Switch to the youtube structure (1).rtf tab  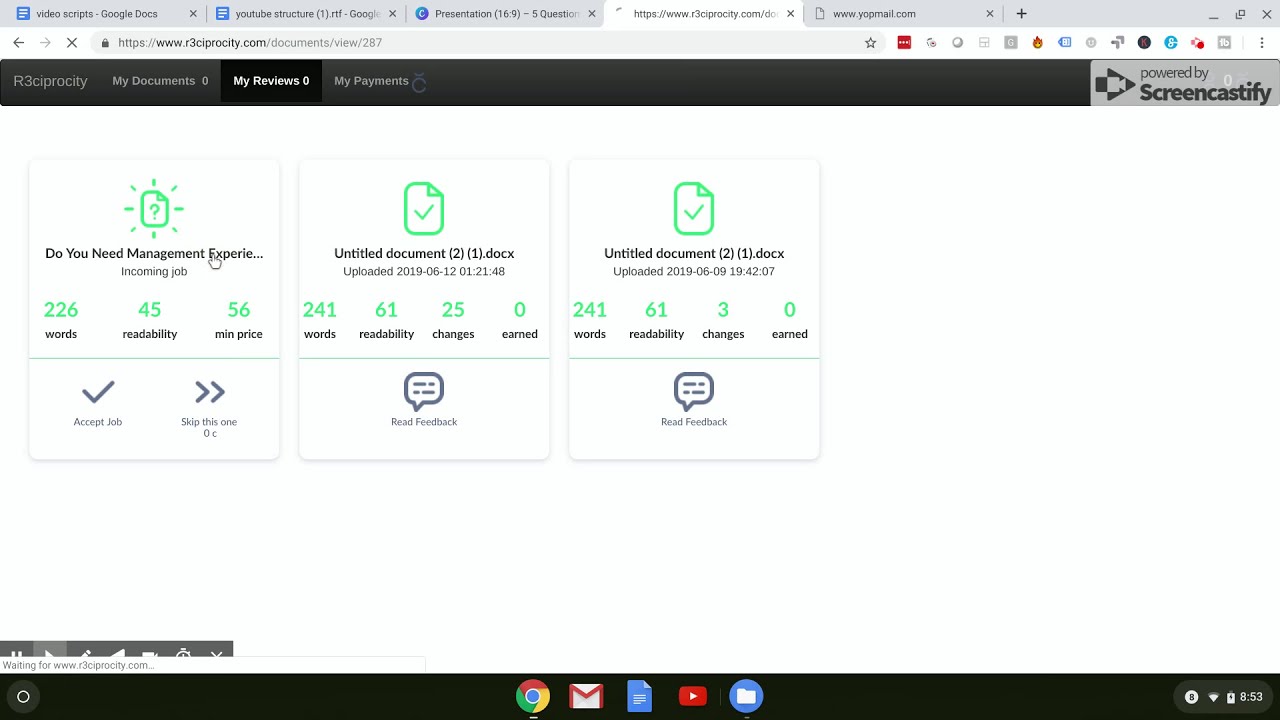[304, 14]
